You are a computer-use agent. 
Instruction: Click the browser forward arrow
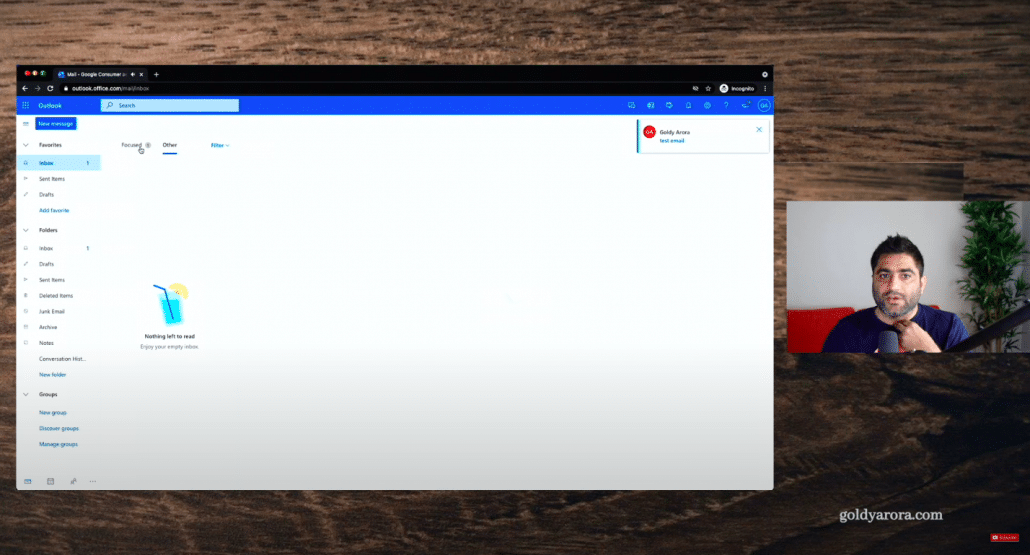pyautogui.click(x=37, y=88)
